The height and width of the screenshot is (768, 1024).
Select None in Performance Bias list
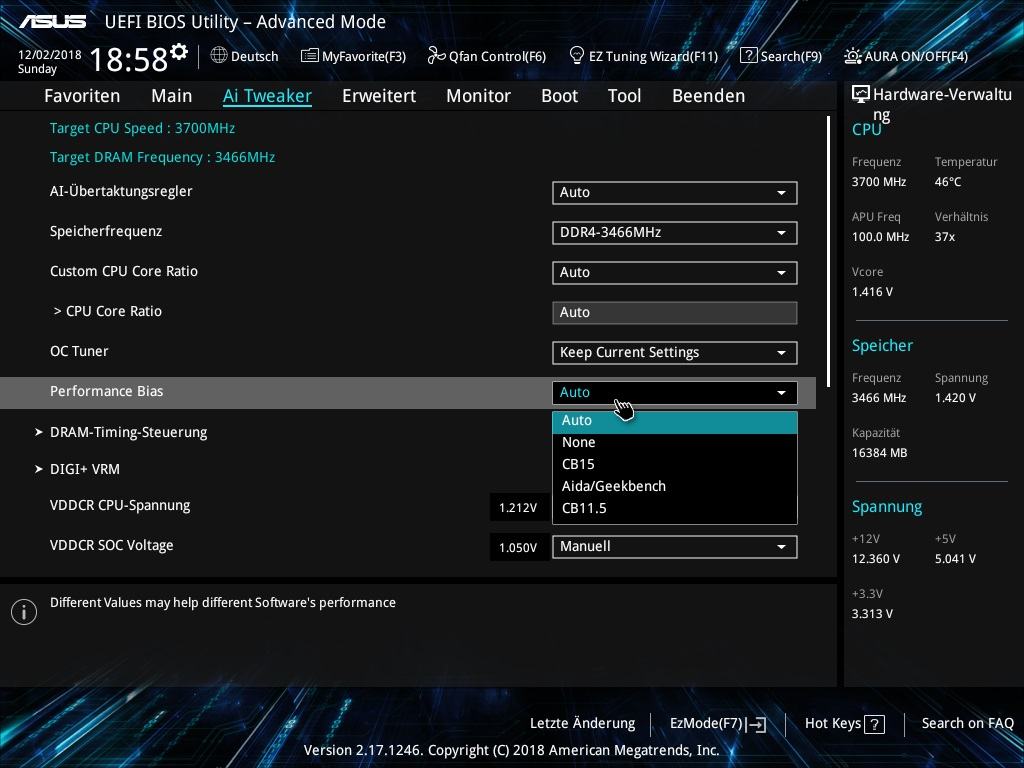(x=675, y=443)
